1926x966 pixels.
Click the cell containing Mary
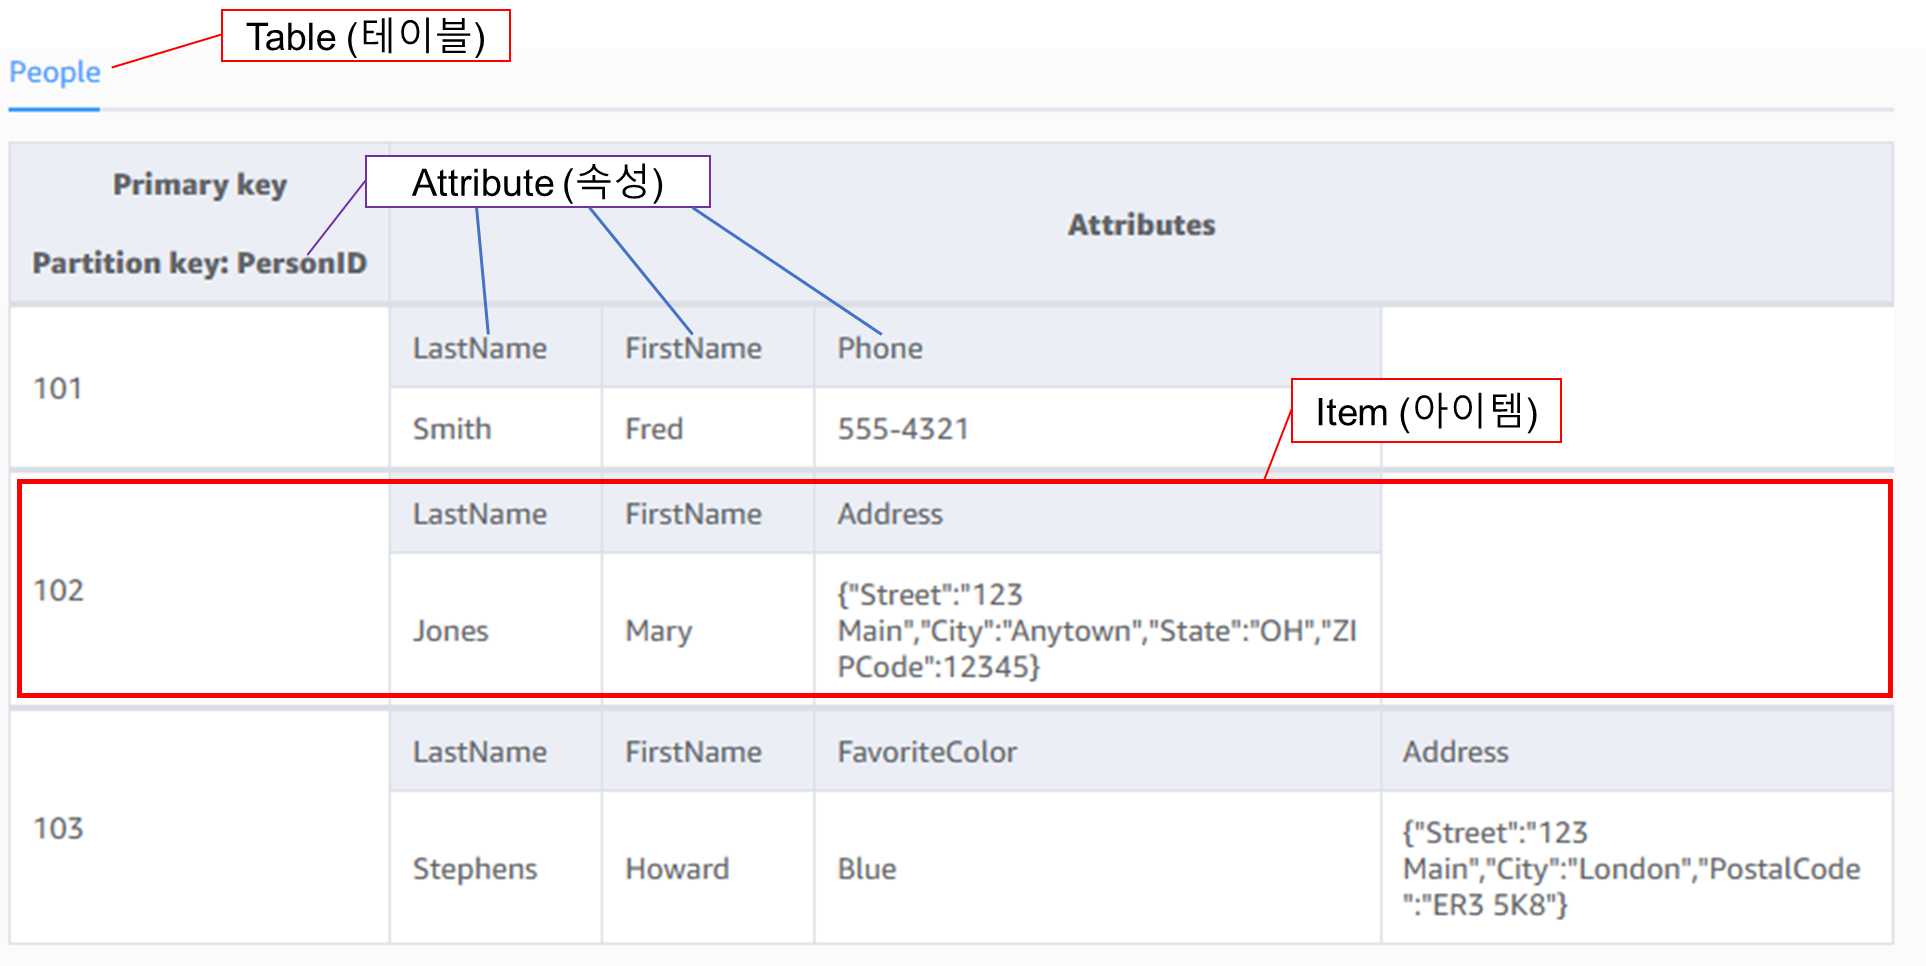click(x=658, y=631)
